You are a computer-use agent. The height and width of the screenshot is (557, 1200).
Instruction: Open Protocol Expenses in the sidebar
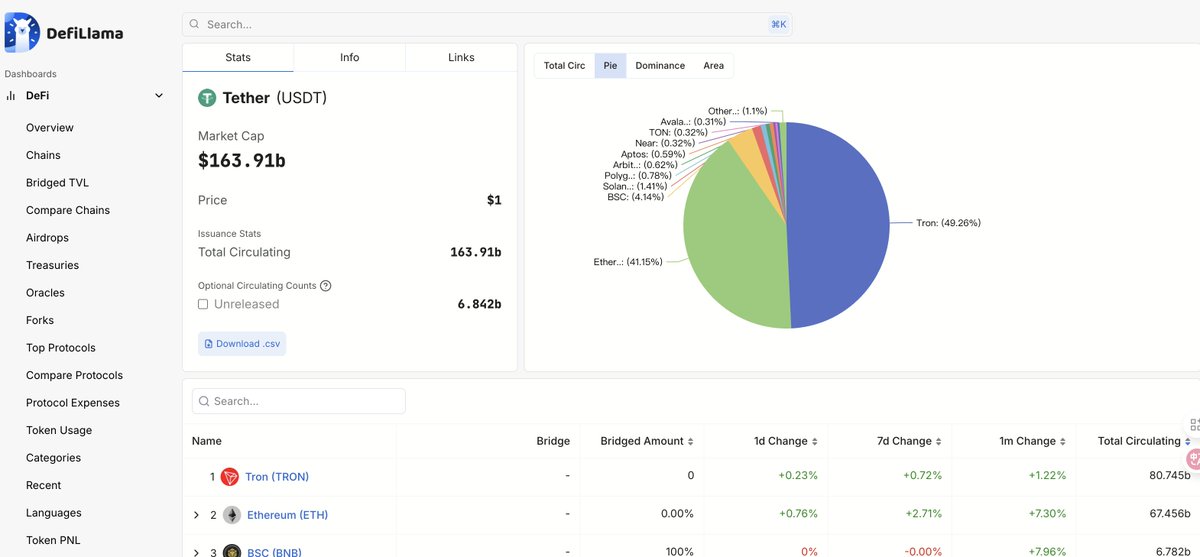(73, 403)
